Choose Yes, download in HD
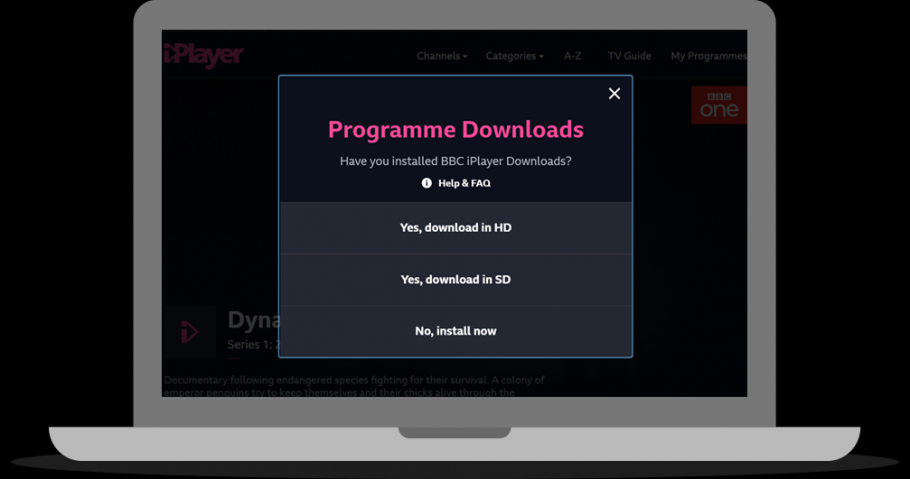The width and height of the screenshot is (910, 479). click(x=456, y=228)
